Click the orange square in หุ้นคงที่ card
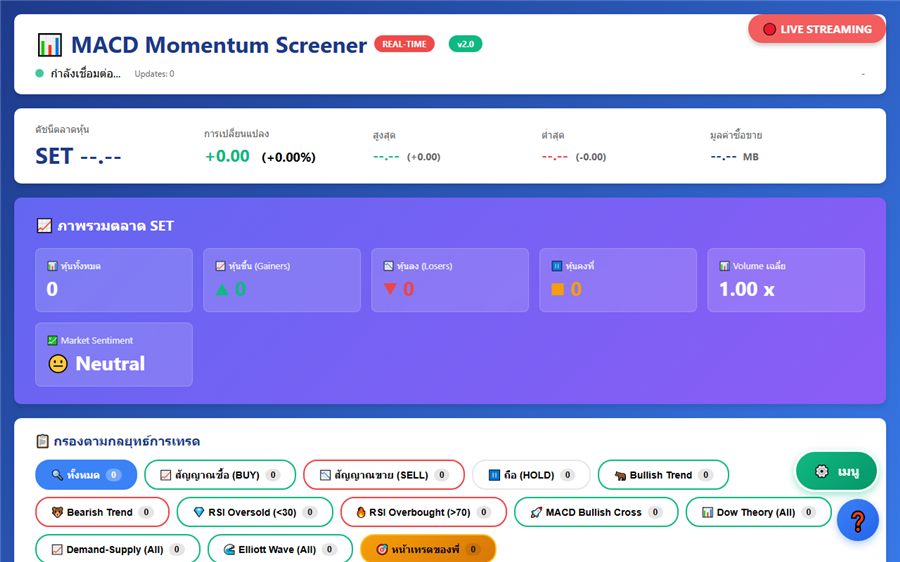This screenshot has height=562, width=900. (557, 289)
